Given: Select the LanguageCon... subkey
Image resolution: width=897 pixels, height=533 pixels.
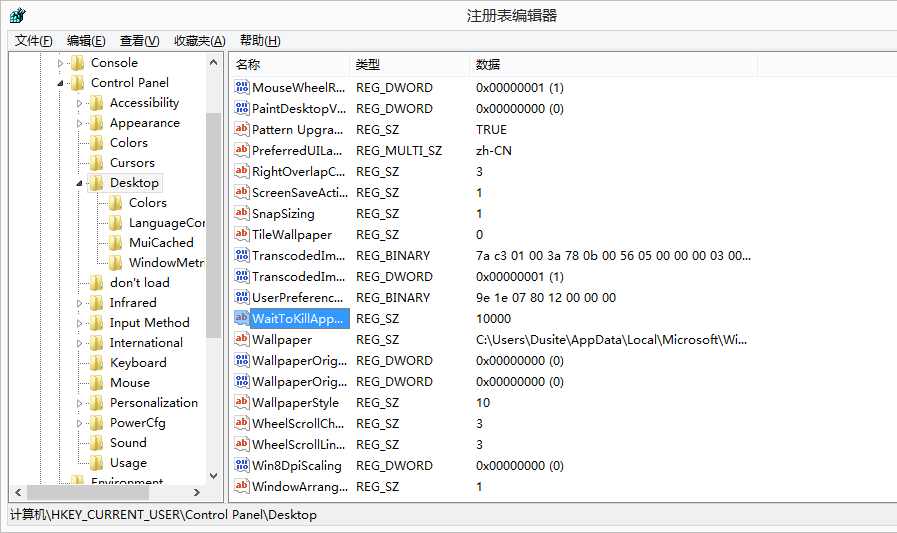Looking at the screenshot, I should click(166, 223).
